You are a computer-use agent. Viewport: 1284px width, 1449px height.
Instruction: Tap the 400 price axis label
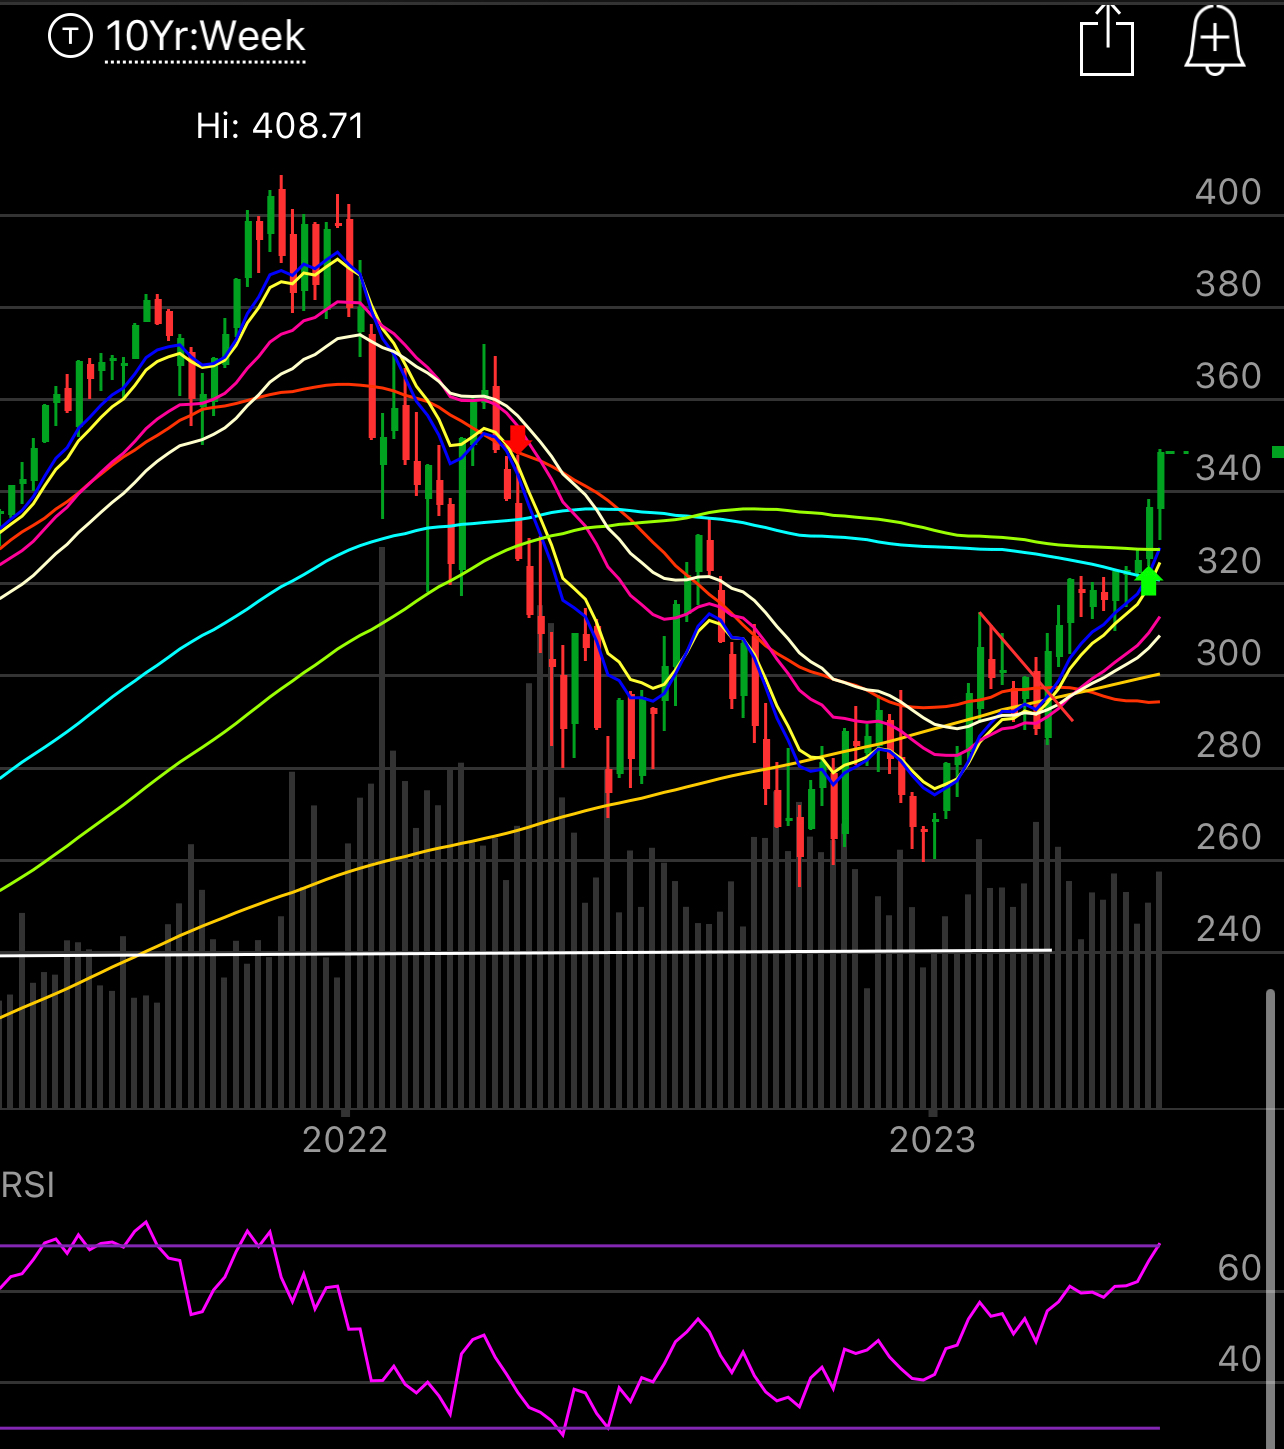(x=1229, y=192)
